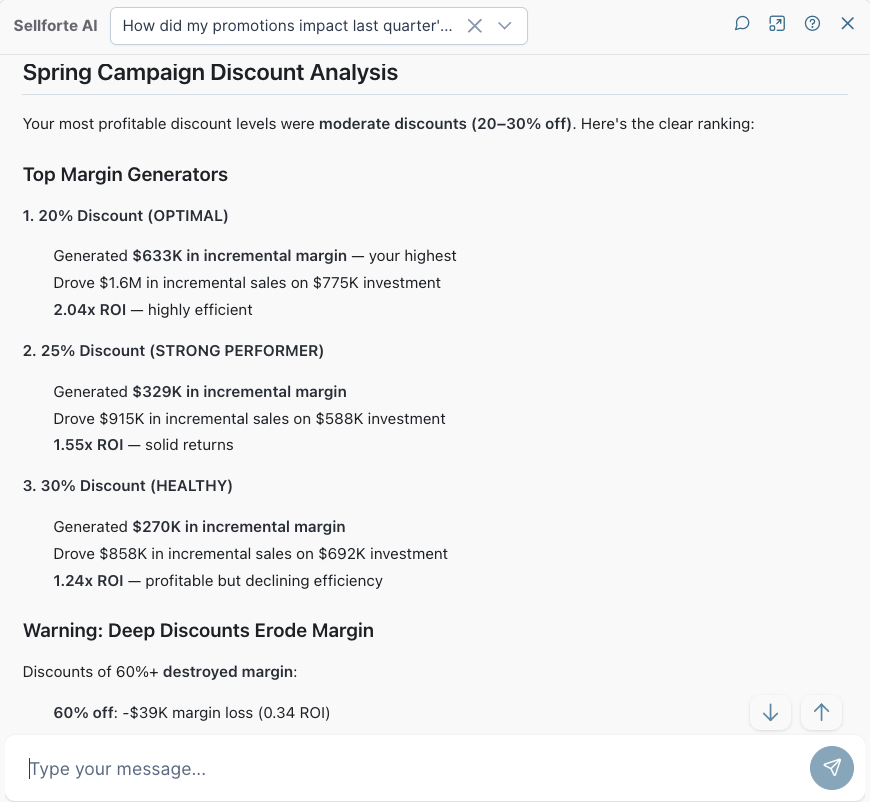Jump to bottom with down arrow button
Viewport: 870px width, 802px height.
(770, 712)
